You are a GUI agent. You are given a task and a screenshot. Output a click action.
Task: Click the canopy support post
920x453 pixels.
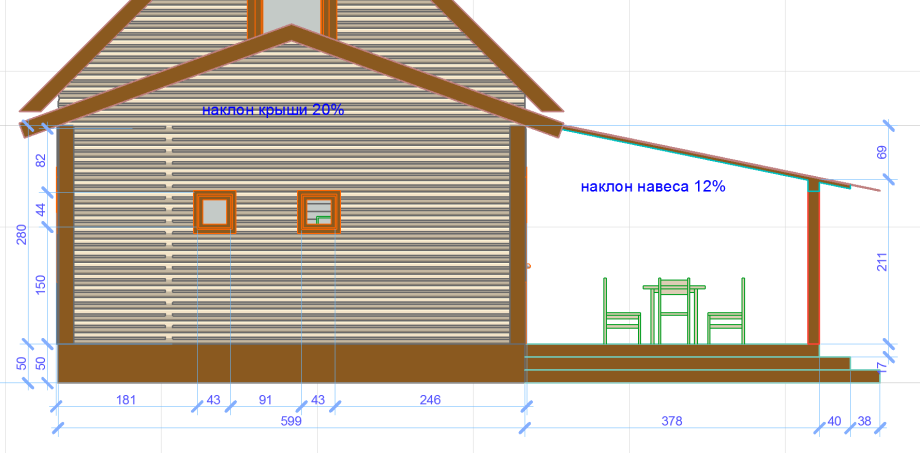813,265
